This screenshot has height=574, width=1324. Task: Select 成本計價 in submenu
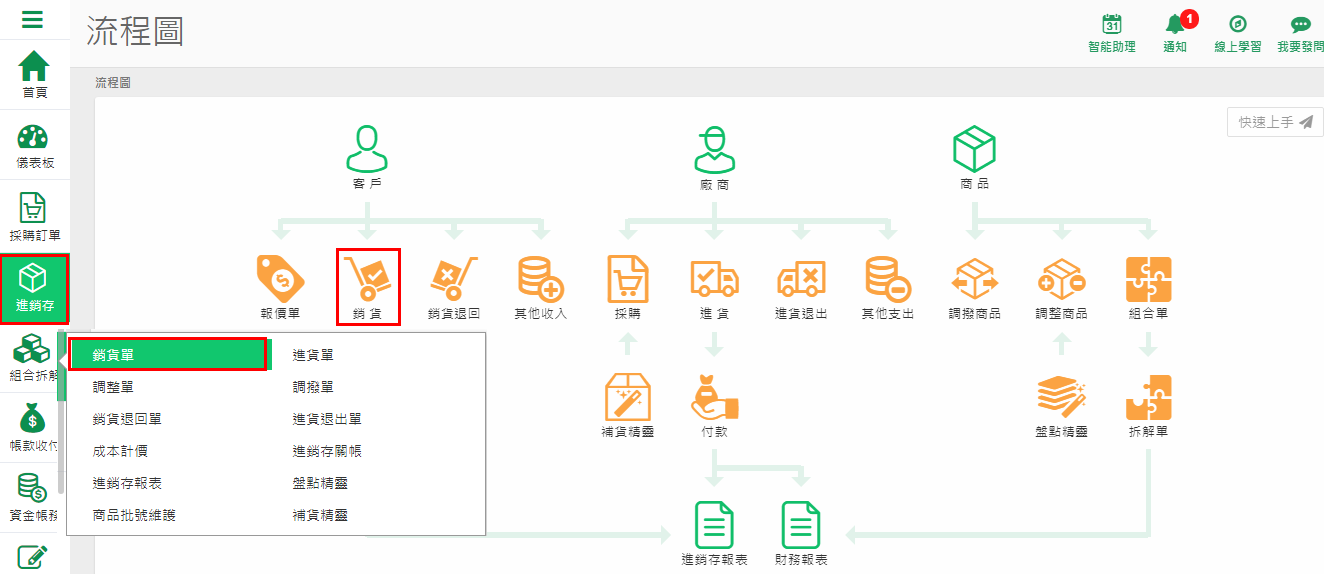120,451
